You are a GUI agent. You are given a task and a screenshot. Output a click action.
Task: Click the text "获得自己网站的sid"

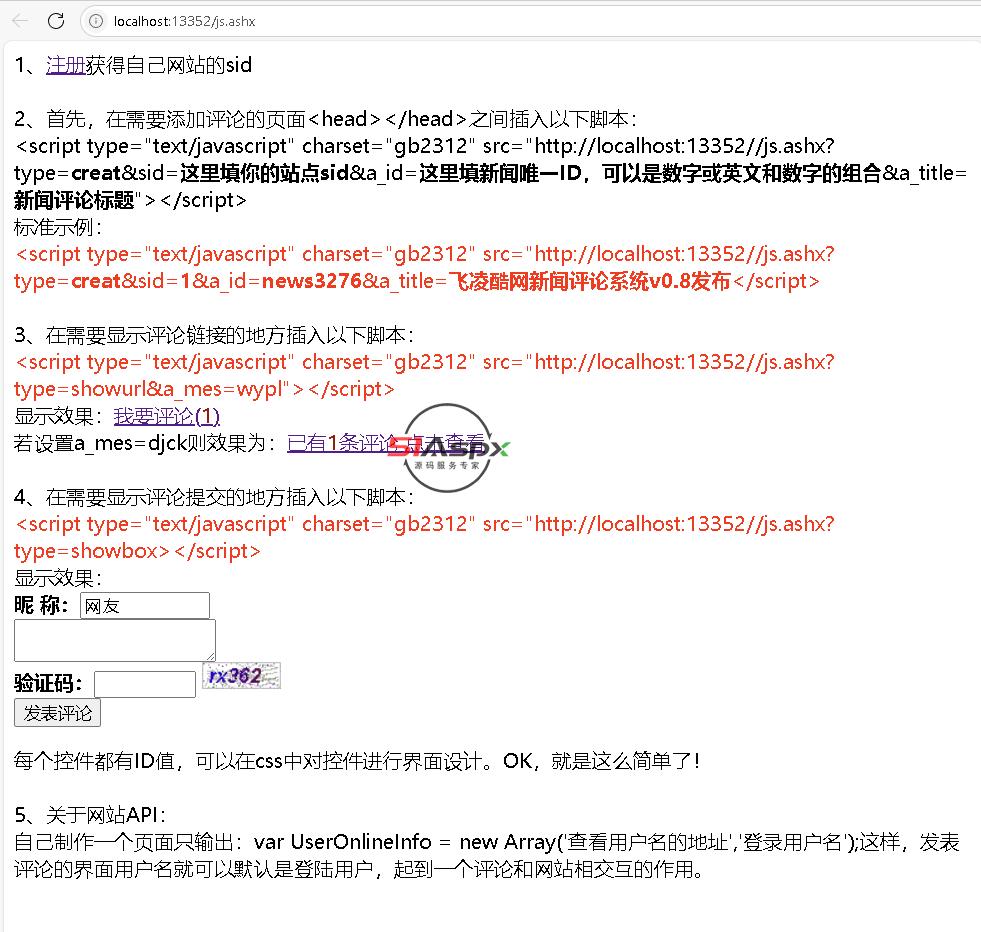169,65
